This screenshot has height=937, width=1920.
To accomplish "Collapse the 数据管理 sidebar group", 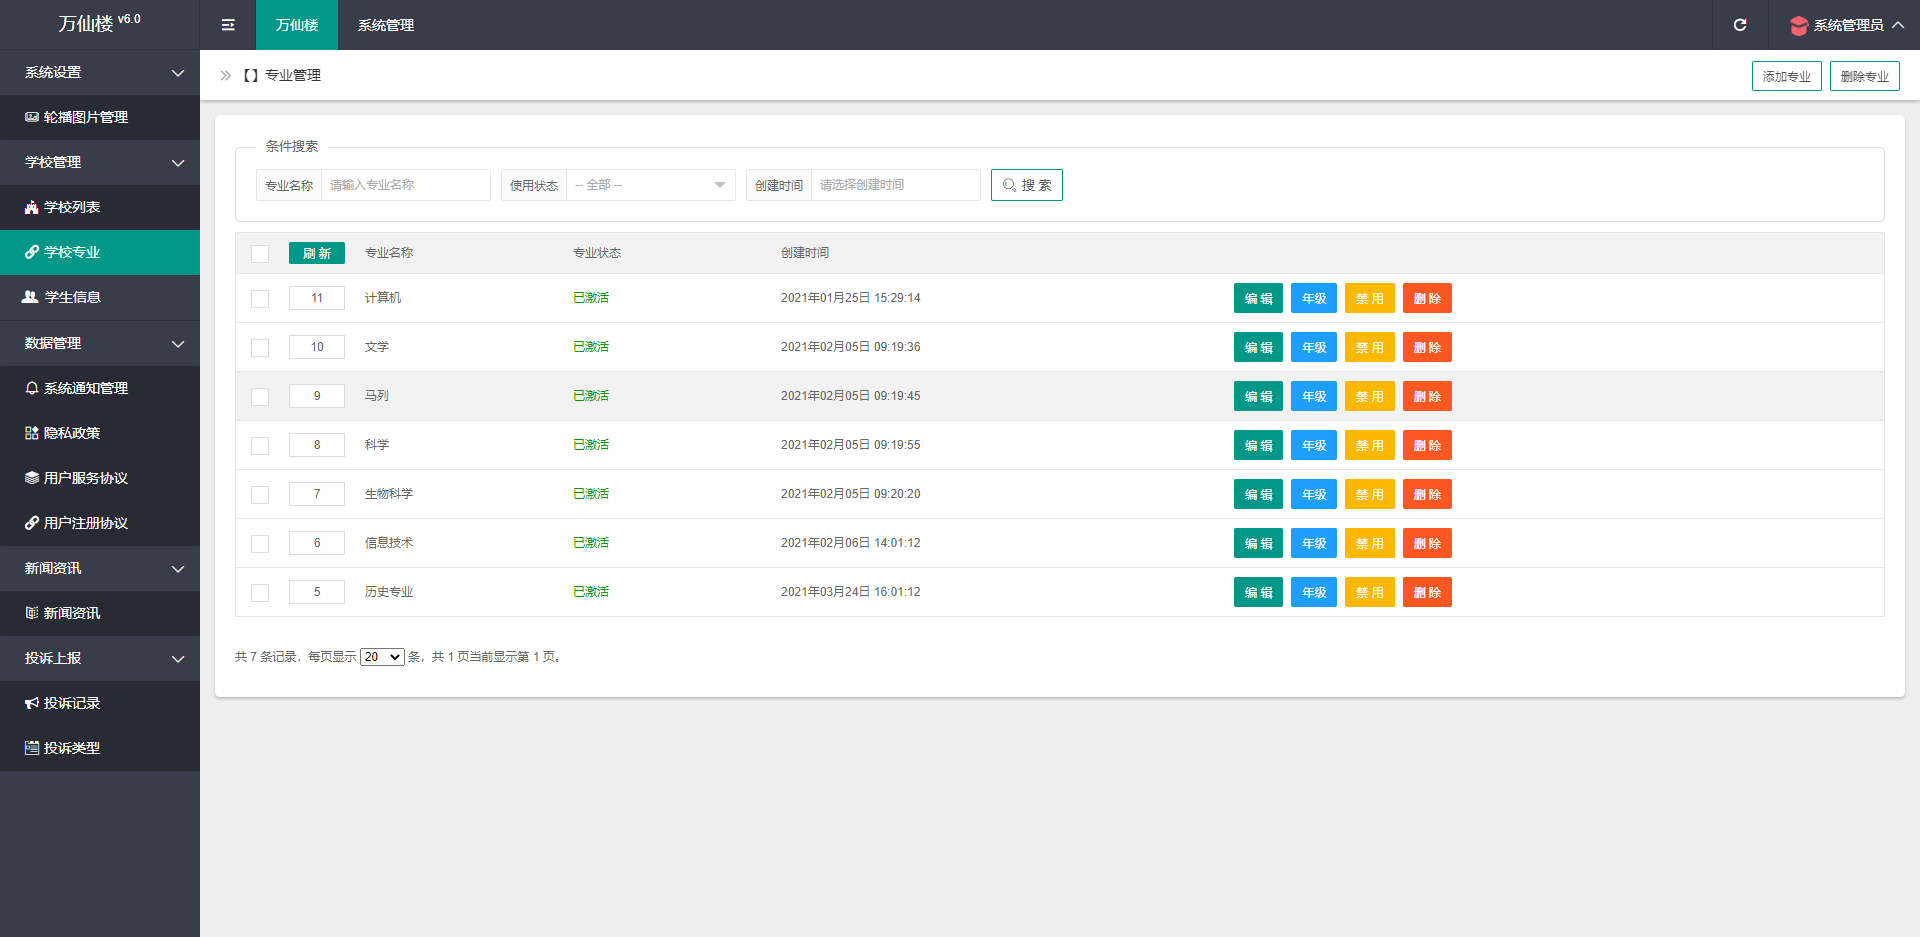I will pyautogui.click(x=100, y=343).
